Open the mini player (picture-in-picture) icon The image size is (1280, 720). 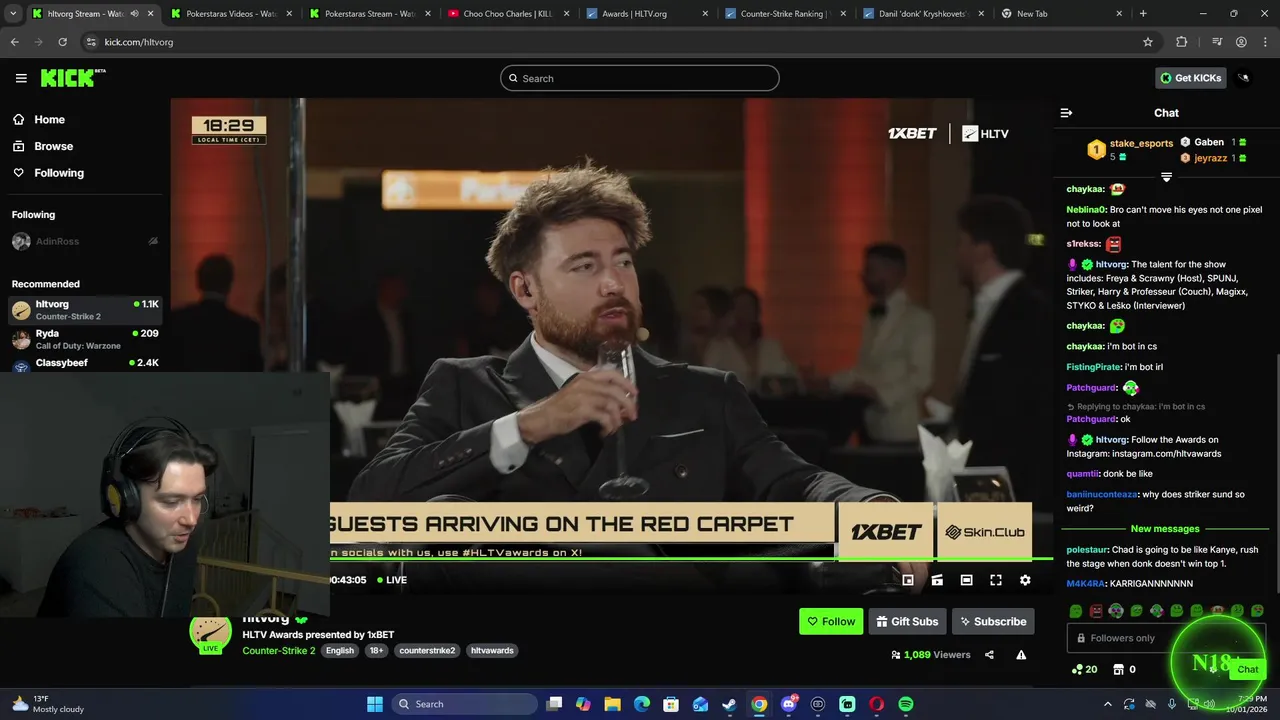(908, 580)
